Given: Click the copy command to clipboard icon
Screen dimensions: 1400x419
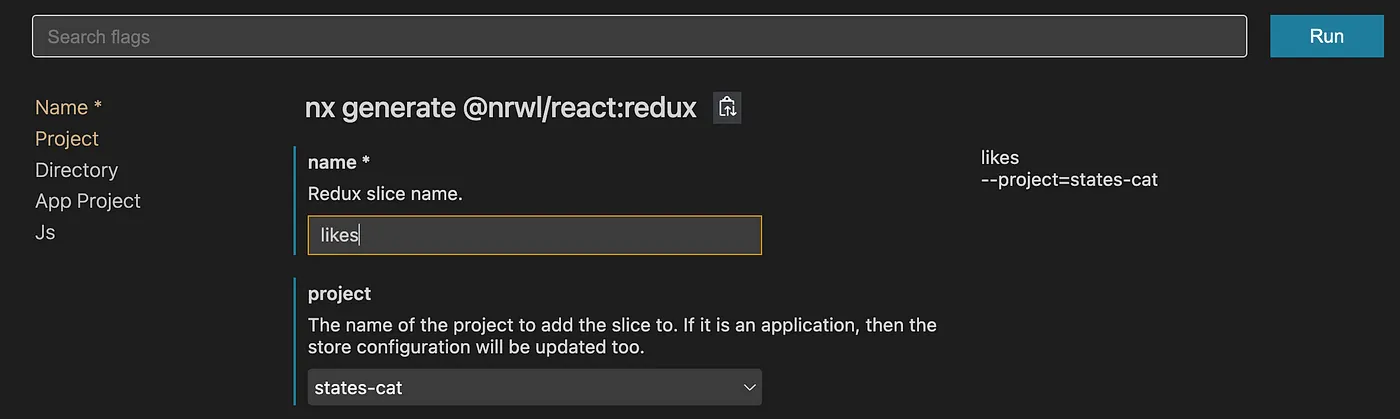Looking at the screenshot, I should coord(727,108).
